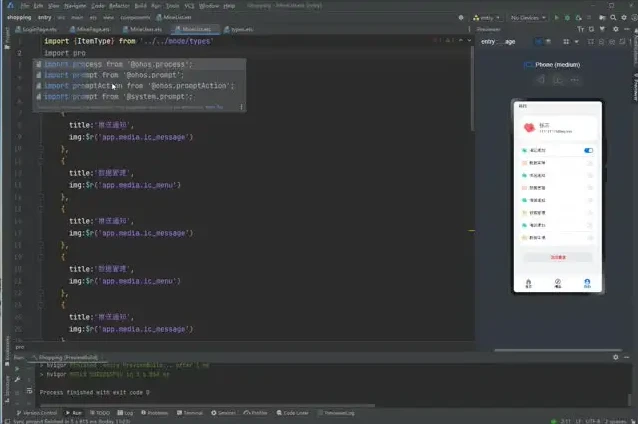Open the Profiler tool window
Viewport: 638px width, 424px height.
tap(255, 412)
